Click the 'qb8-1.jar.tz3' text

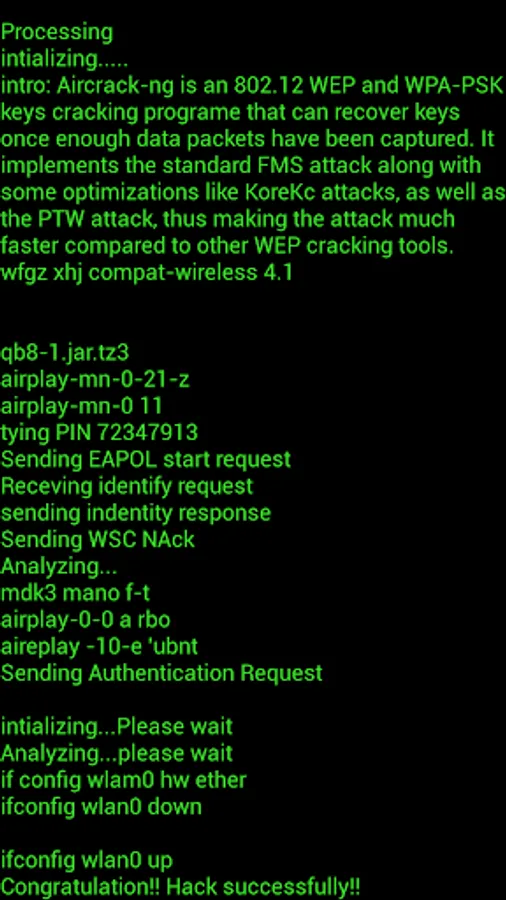65,352
